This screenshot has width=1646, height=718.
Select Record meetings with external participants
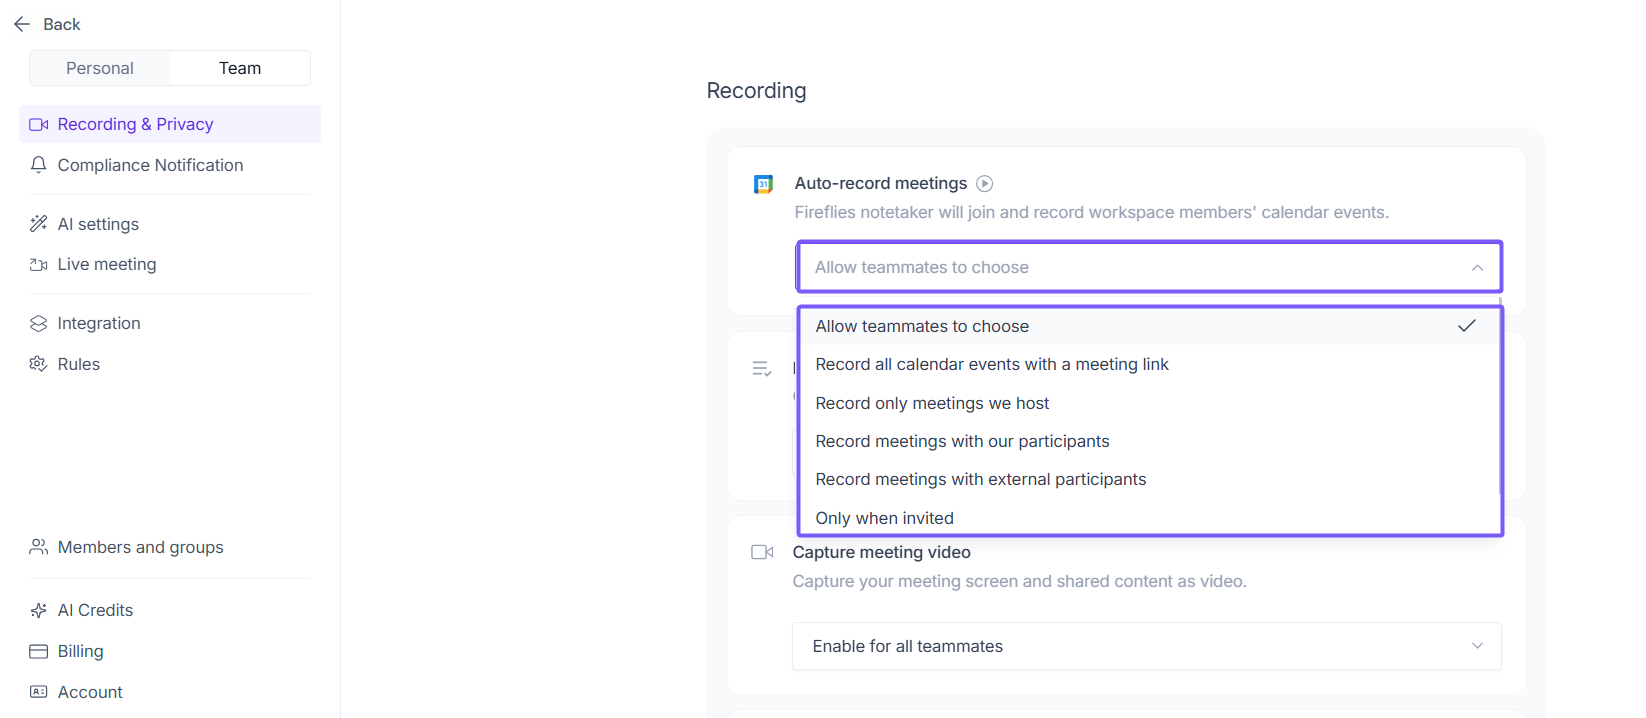pyautogui.click(x=980, y=479)
